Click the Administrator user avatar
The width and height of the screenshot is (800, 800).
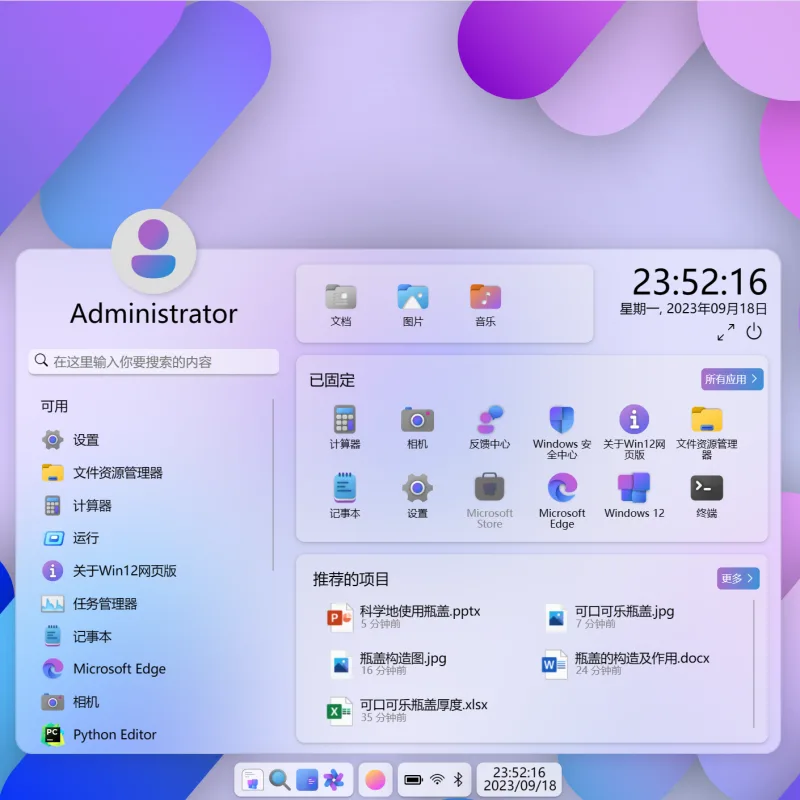click(154, 251)
